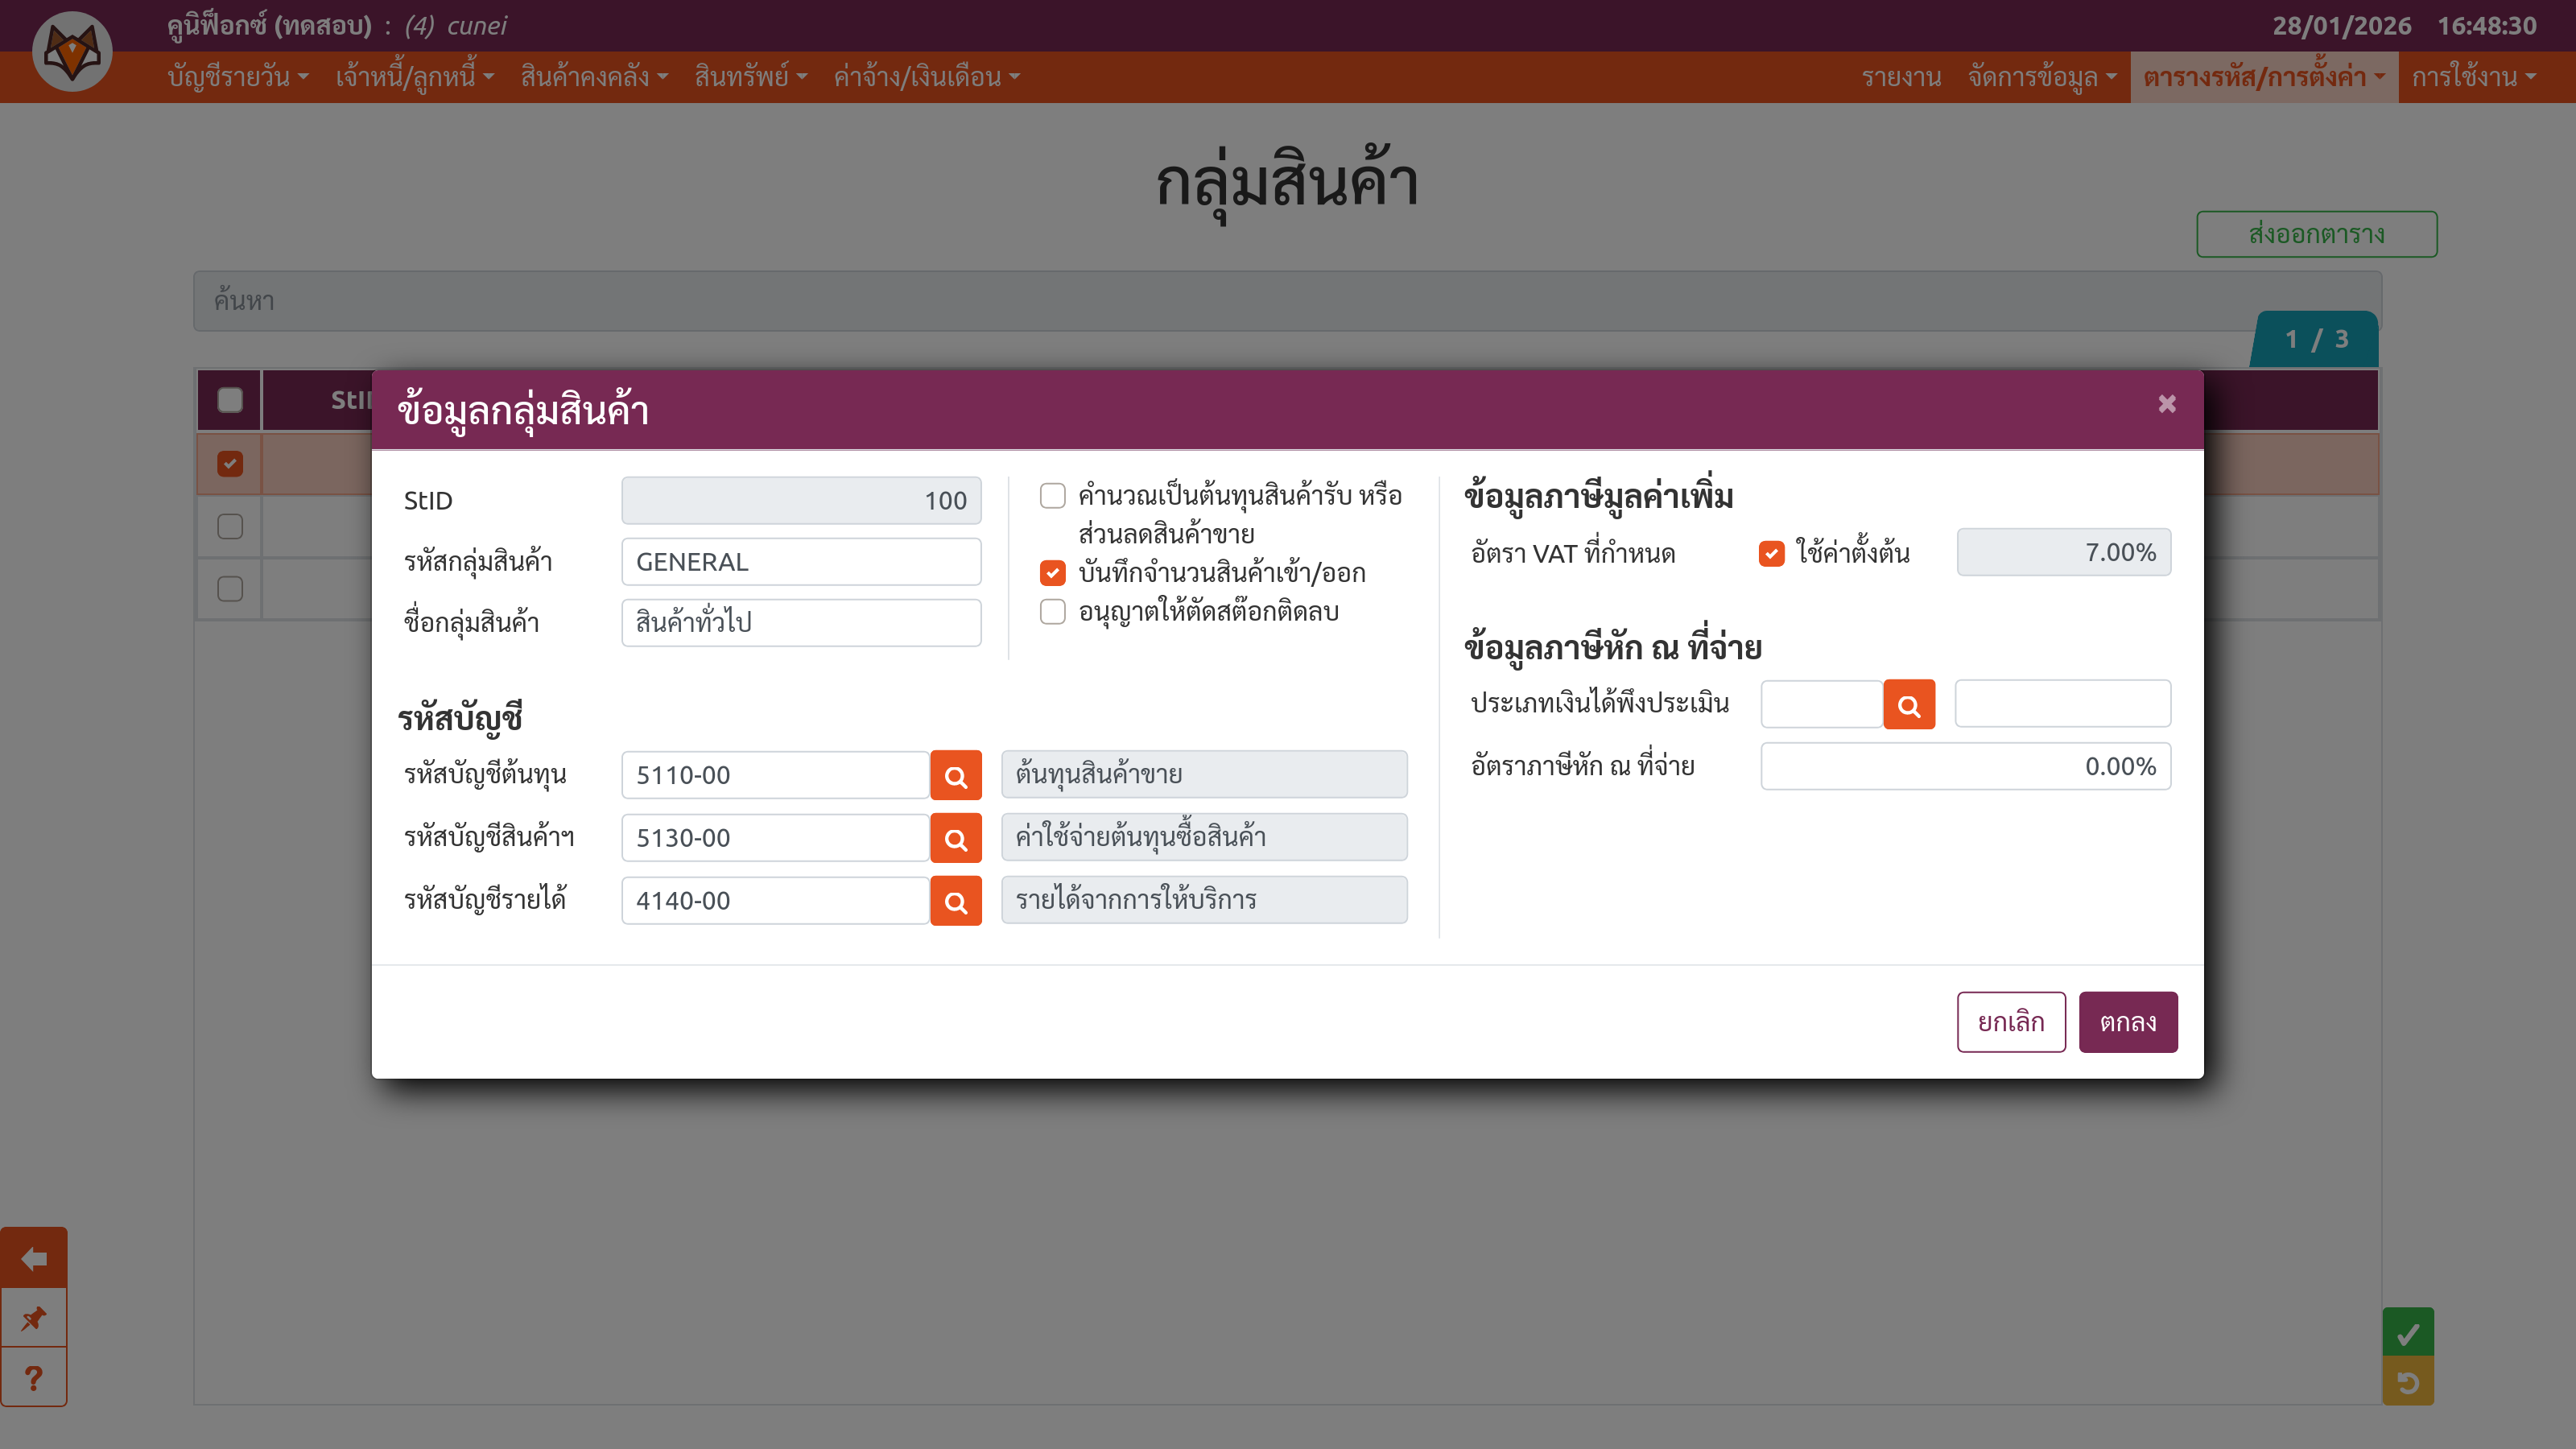Open the สินค้าคงคลัง dropdown menu
The width and height of the screenshot is (2576, 1449).
click(x=593, y=77)
